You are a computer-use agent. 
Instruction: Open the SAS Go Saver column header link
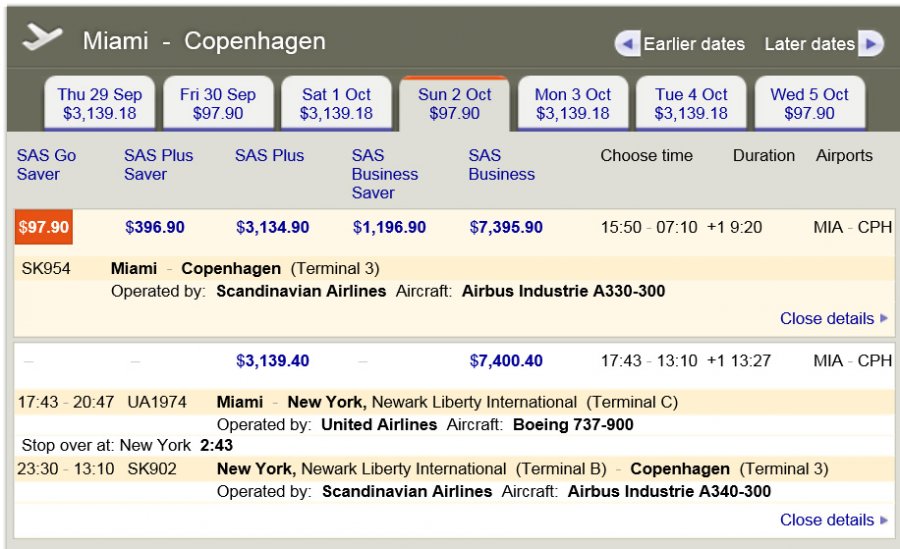pyautogui.click(x=46, y=165)
